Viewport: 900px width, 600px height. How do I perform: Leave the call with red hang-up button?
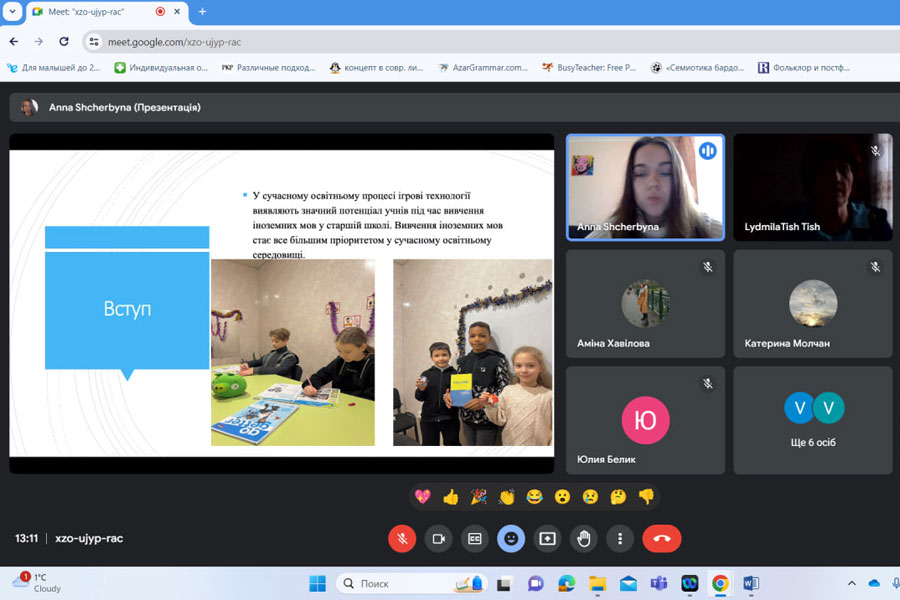coord(662,539)
